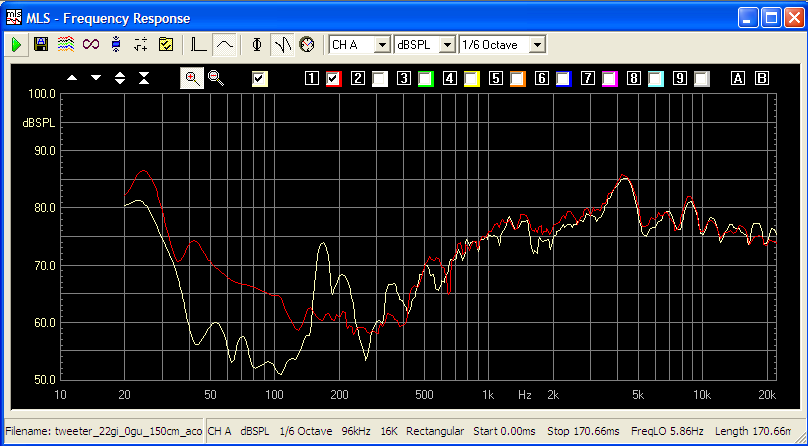
Task: Enable orange overlay 5 checkbox
Action: point(518,79)
